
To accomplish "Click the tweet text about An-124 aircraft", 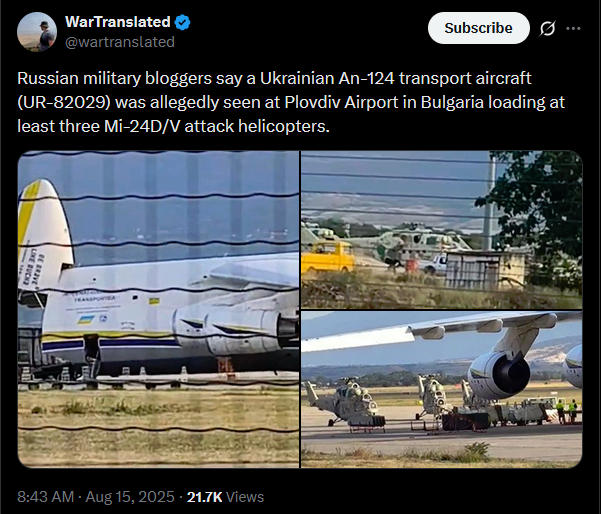I will point(291,102).
